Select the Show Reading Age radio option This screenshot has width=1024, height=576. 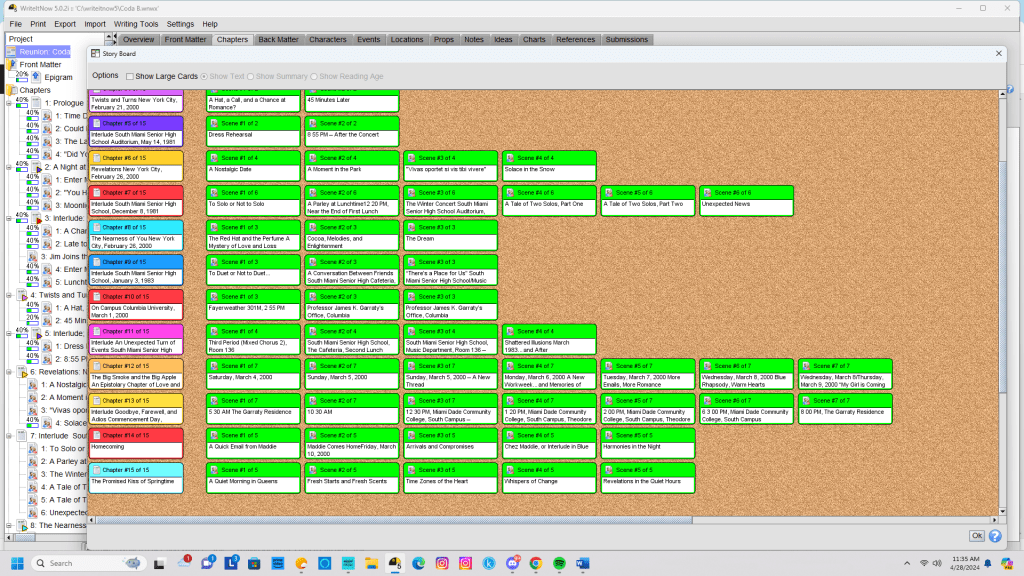click(x=314, y=76)
